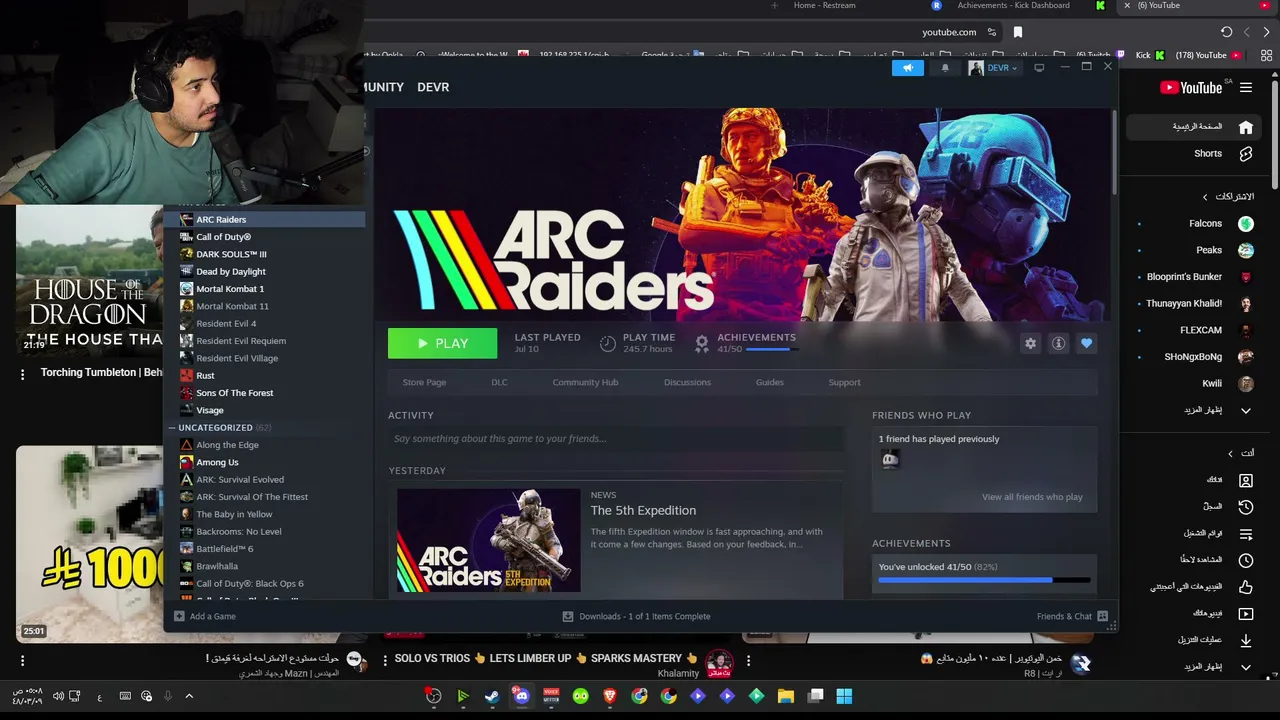Collapse the Uncategorized library section
This screenshot has width=1280, height=720.
[172, 427]
